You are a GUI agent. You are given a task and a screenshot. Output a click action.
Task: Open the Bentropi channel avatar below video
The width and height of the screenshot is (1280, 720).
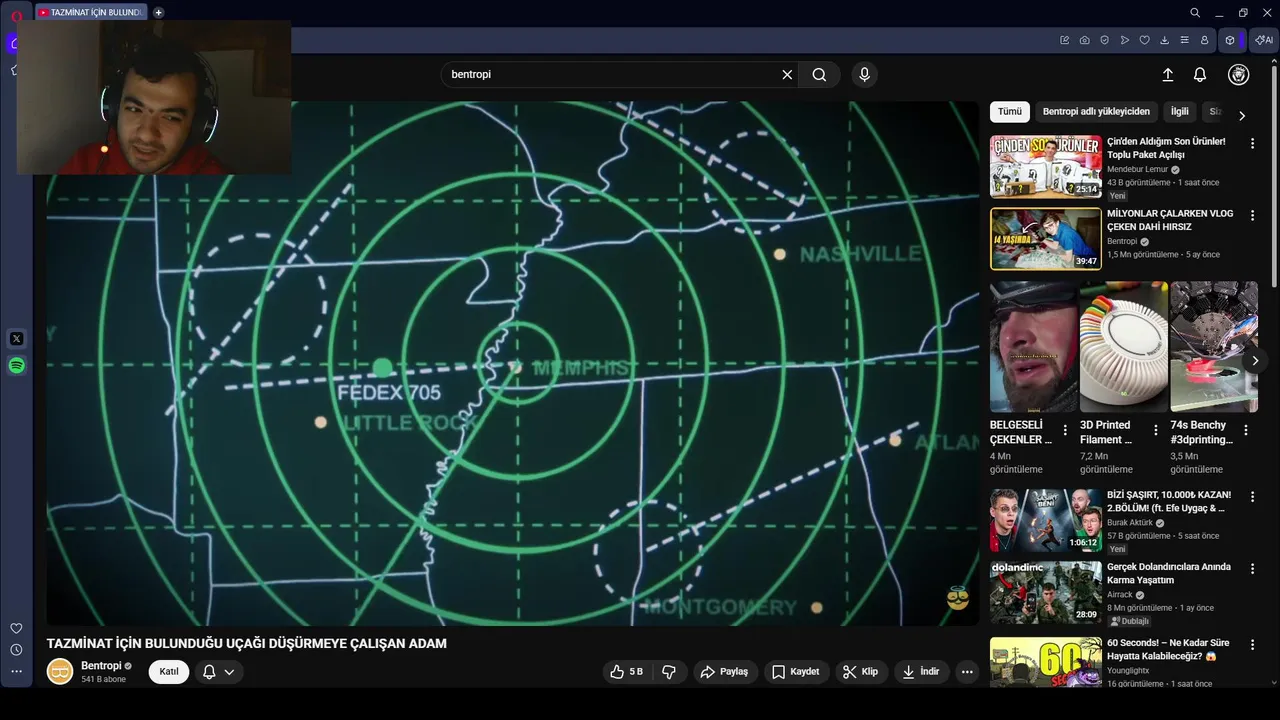point(60,672)
